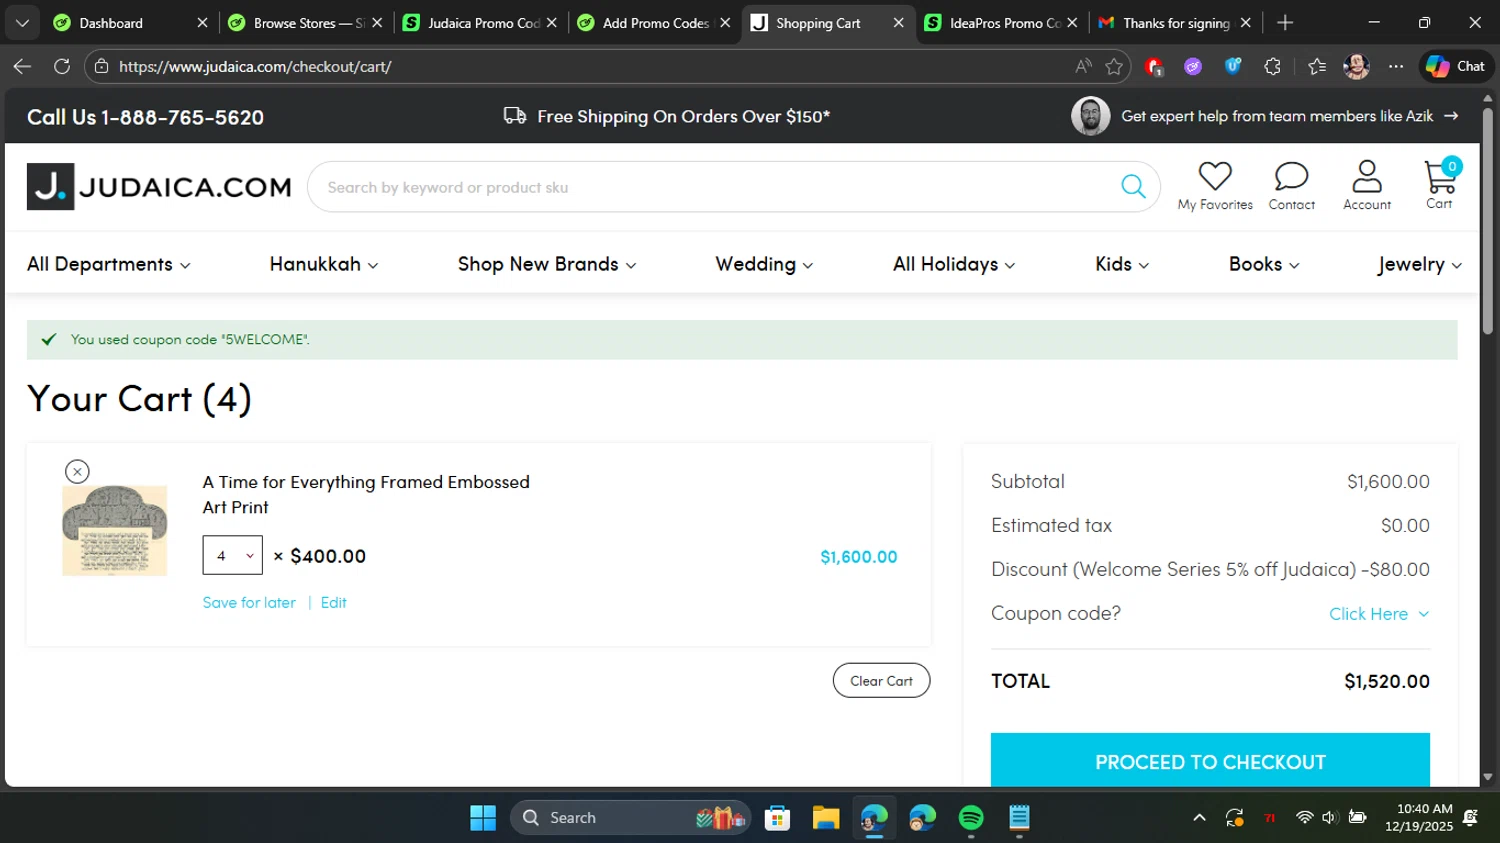
Task: Open volume control in system tray
Action: click(x=1329, y=818)
